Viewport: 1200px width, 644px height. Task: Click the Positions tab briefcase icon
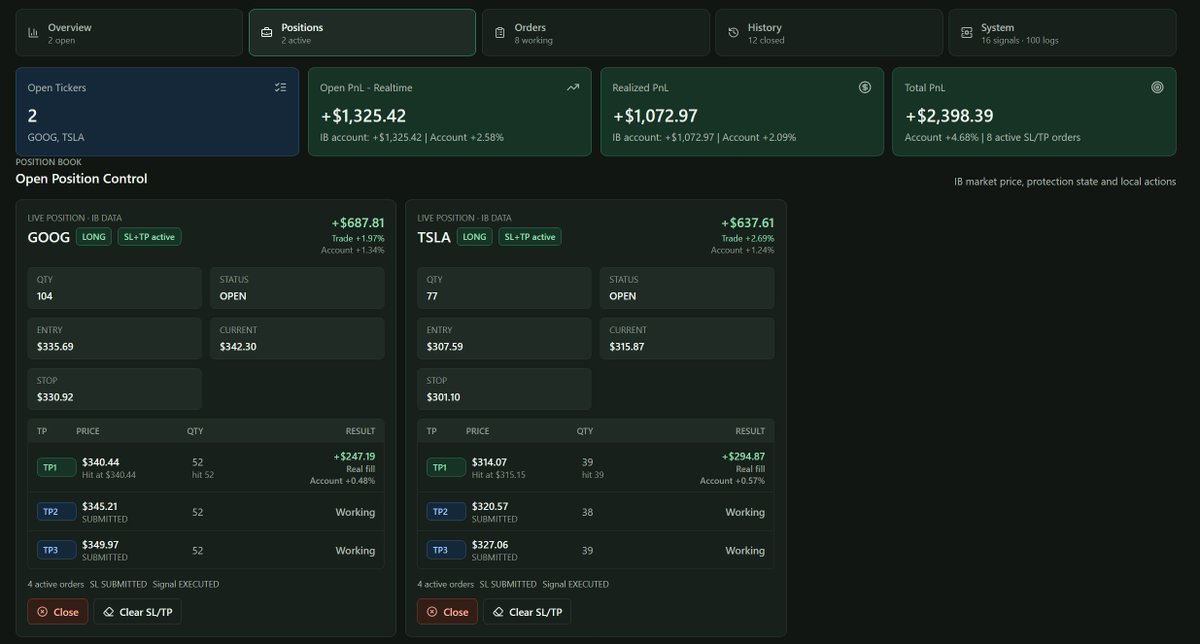coord(266,33)
